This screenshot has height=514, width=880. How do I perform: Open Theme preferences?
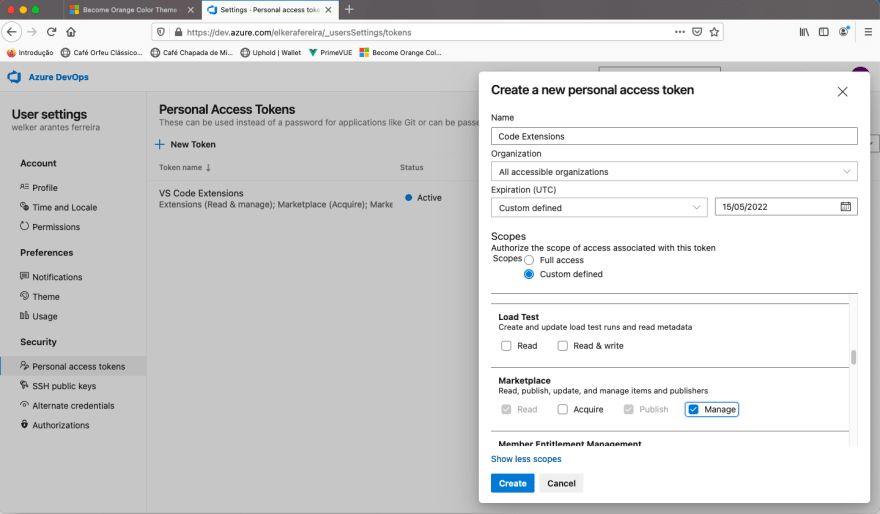(45, 296)
